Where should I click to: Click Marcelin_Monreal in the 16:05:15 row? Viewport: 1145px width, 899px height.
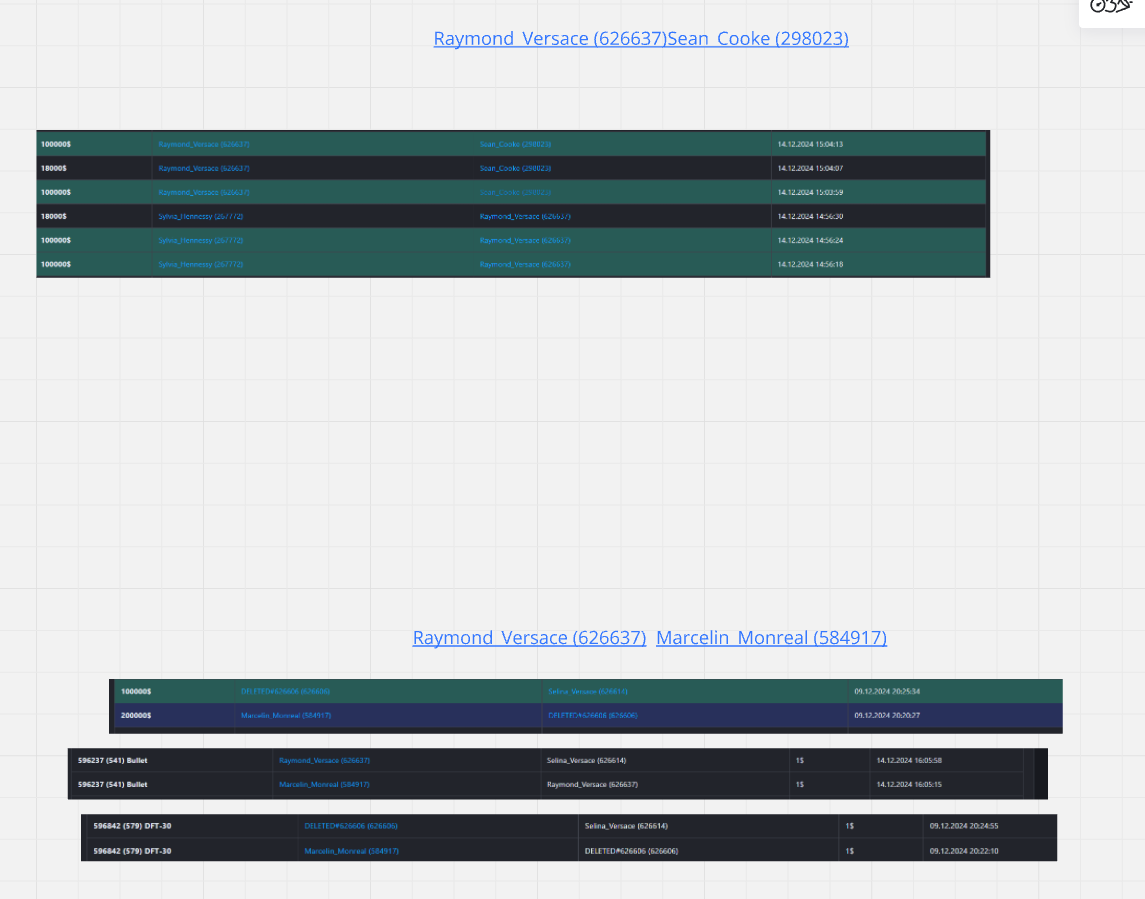click(x=324, y=784)
